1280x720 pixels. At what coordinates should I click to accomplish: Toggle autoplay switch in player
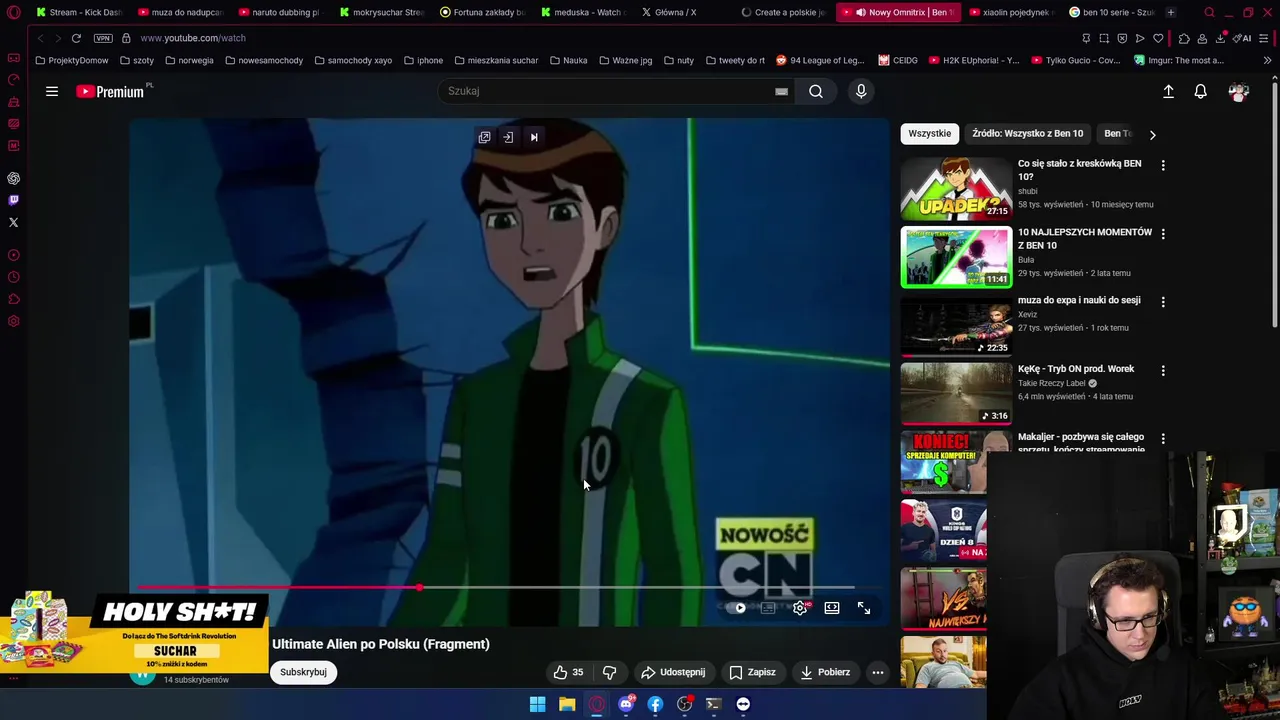(x=738, y=608)
